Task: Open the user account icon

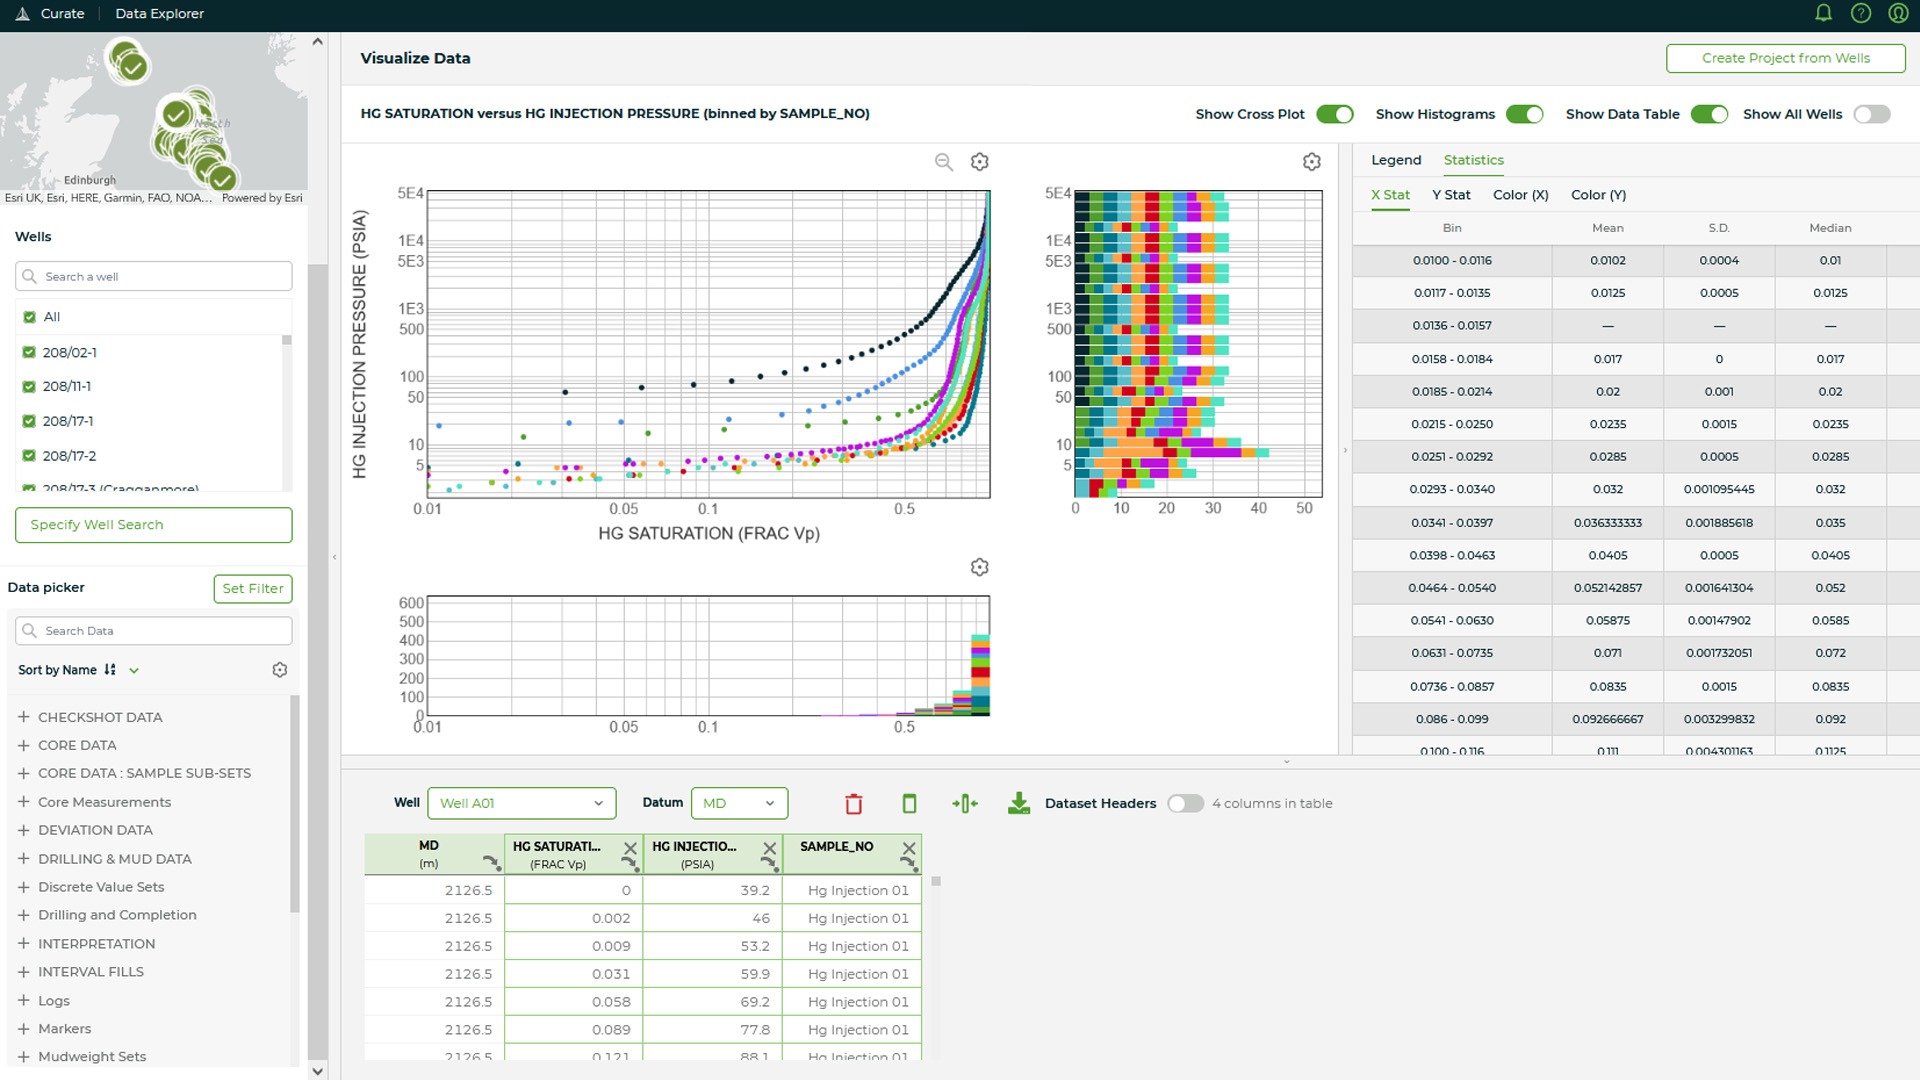Action: click(1898, 13)
